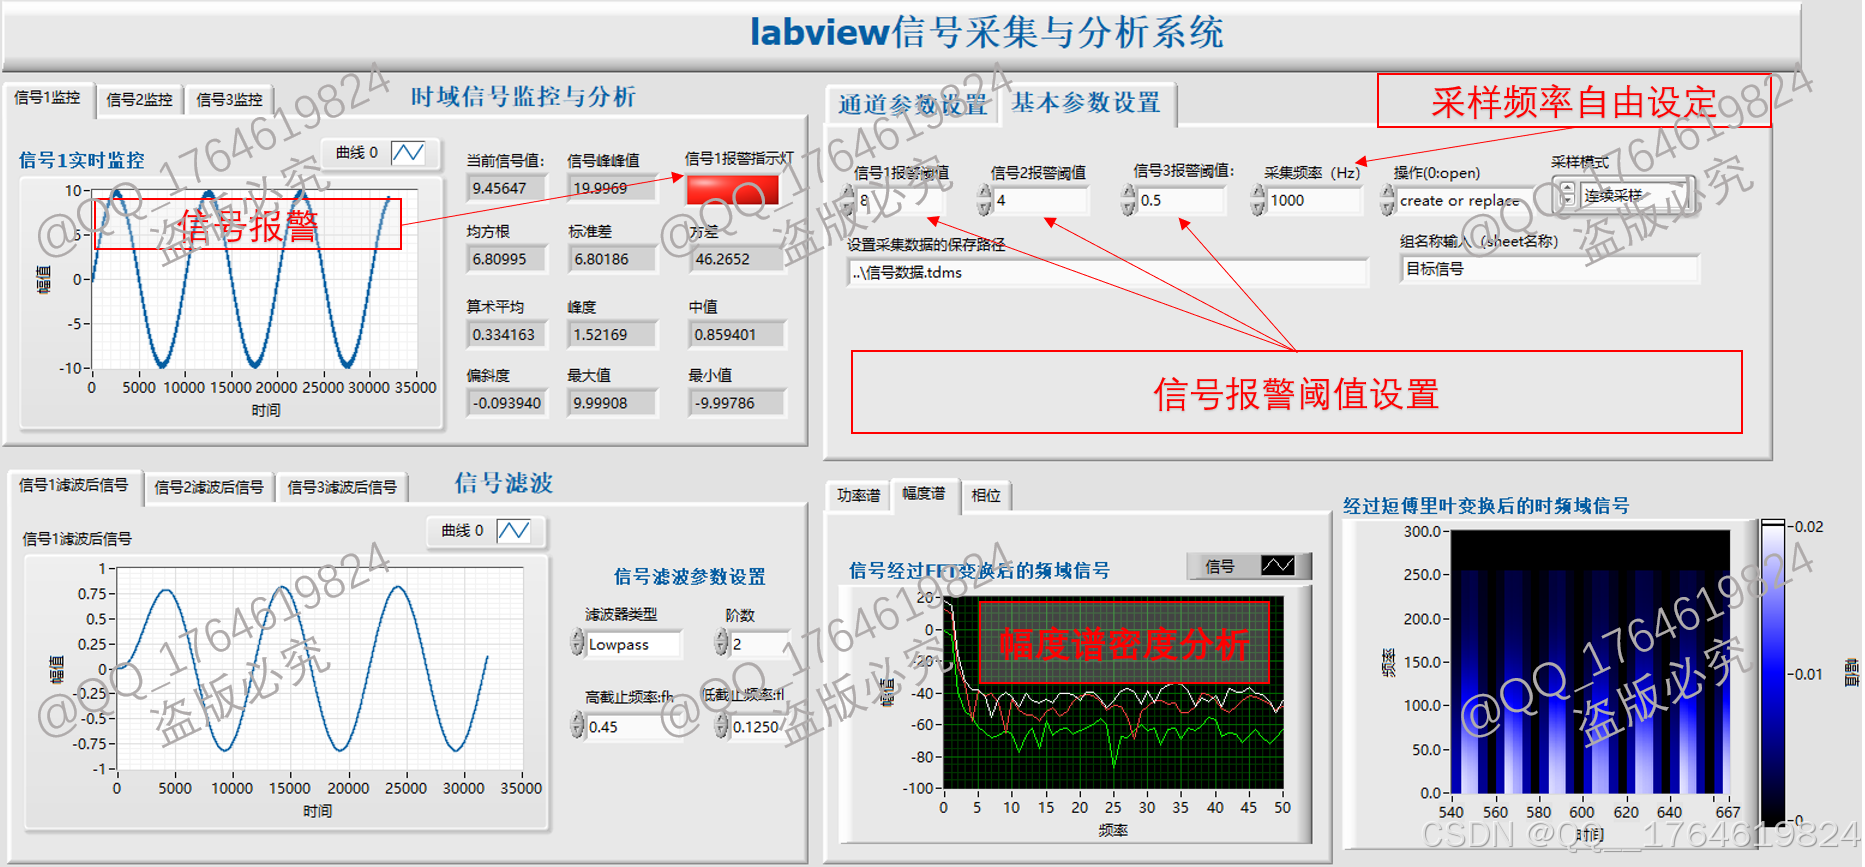This screenshot has height=867, width=1865.
Task: Click the 曲线 0 plot icon for 信号1实时监控
Action: 408,153
